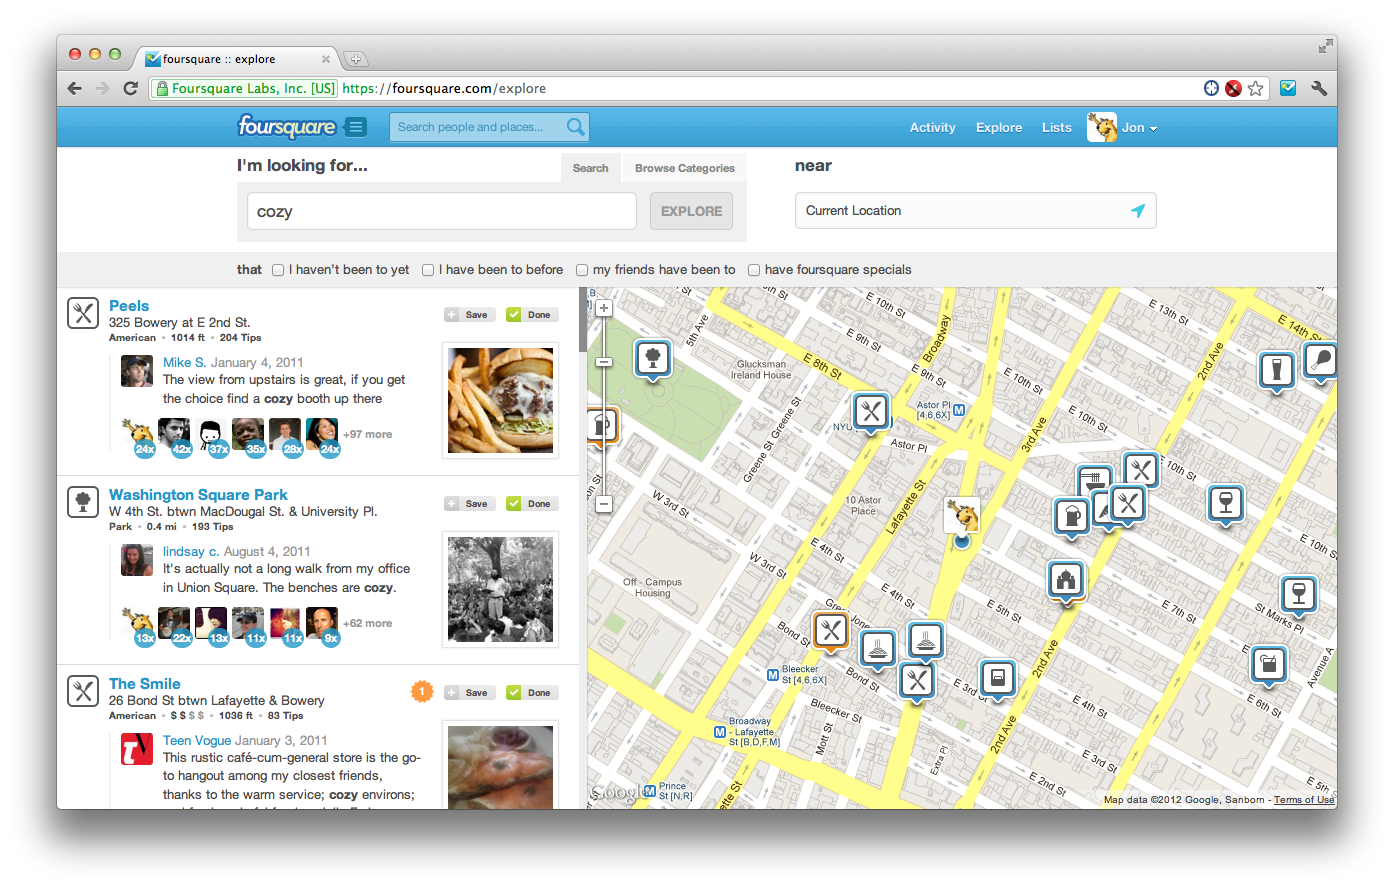Click the locate-me arrow in Current Location field

click(x=1138, y=211)
